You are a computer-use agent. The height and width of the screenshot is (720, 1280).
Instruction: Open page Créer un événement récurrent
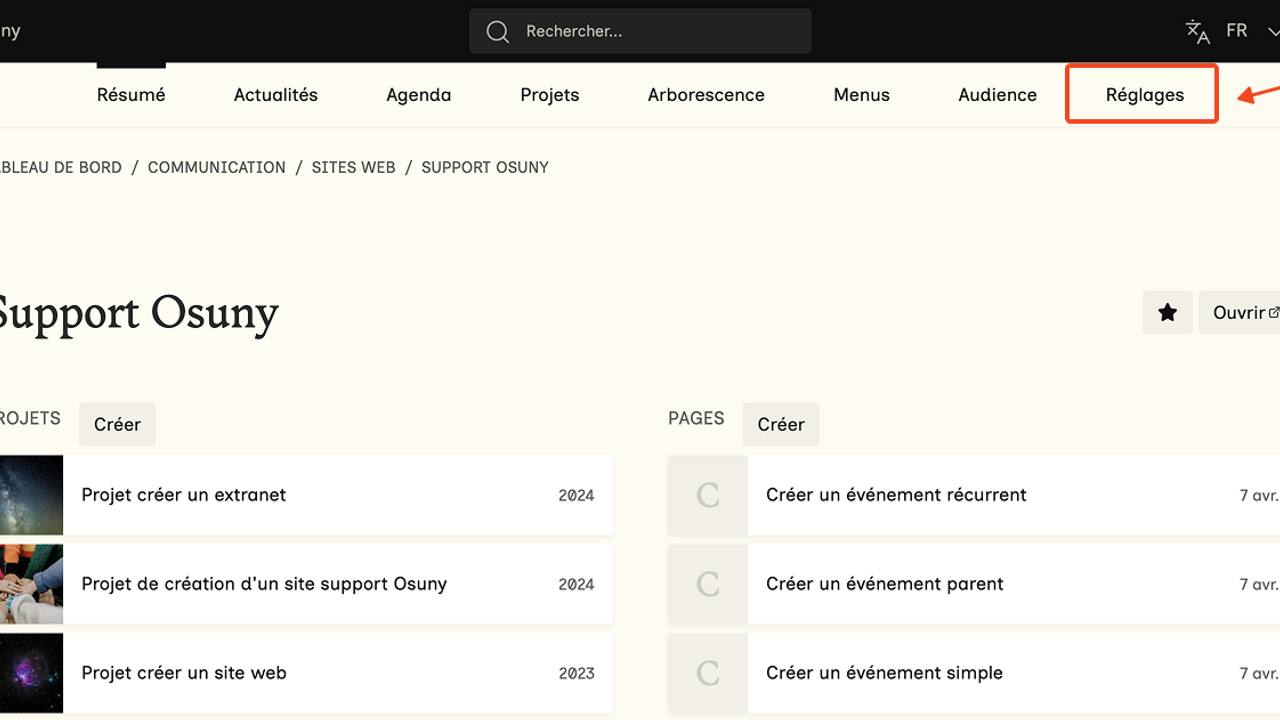pos(896,495)
